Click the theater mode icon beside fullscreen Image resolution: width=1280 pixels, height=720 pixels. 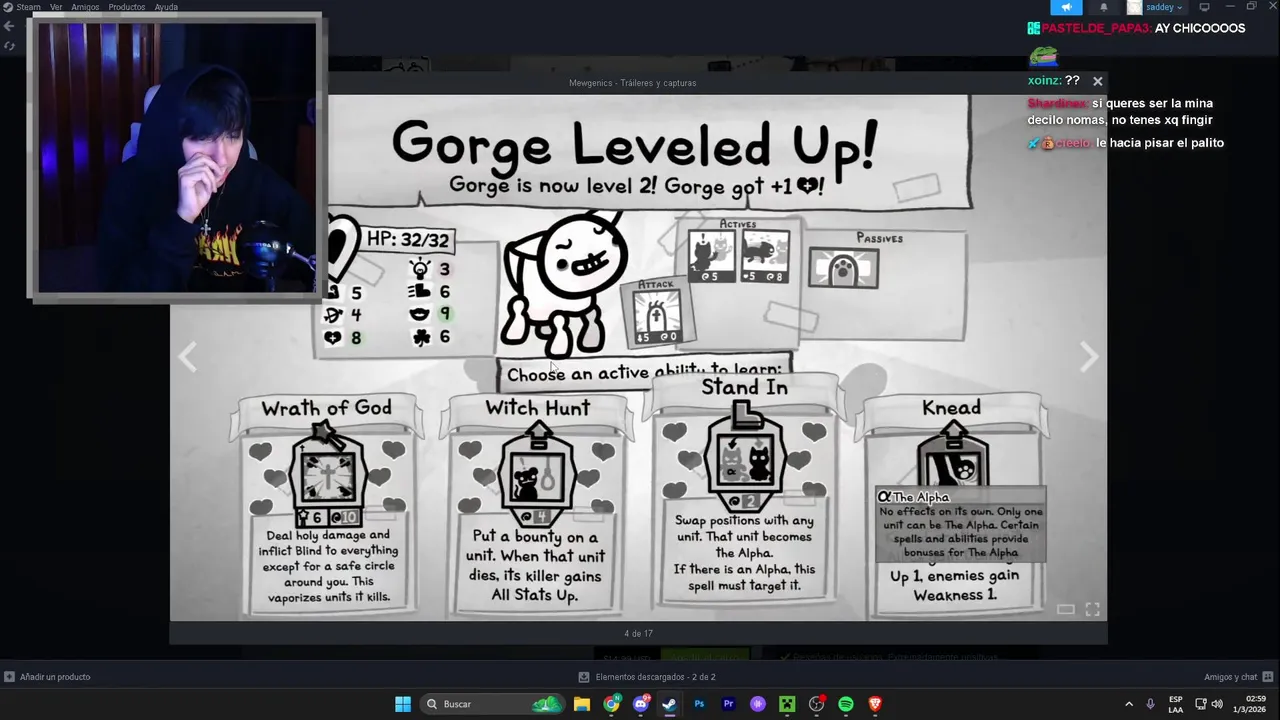[x=1066, y=609]
